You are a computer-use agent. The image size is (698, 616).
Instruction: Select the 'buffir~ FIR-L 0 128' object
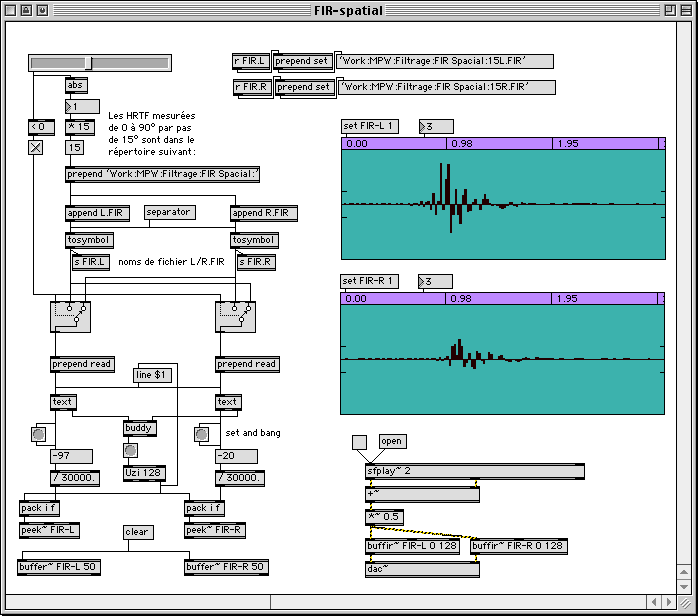(x=413, y=546)
